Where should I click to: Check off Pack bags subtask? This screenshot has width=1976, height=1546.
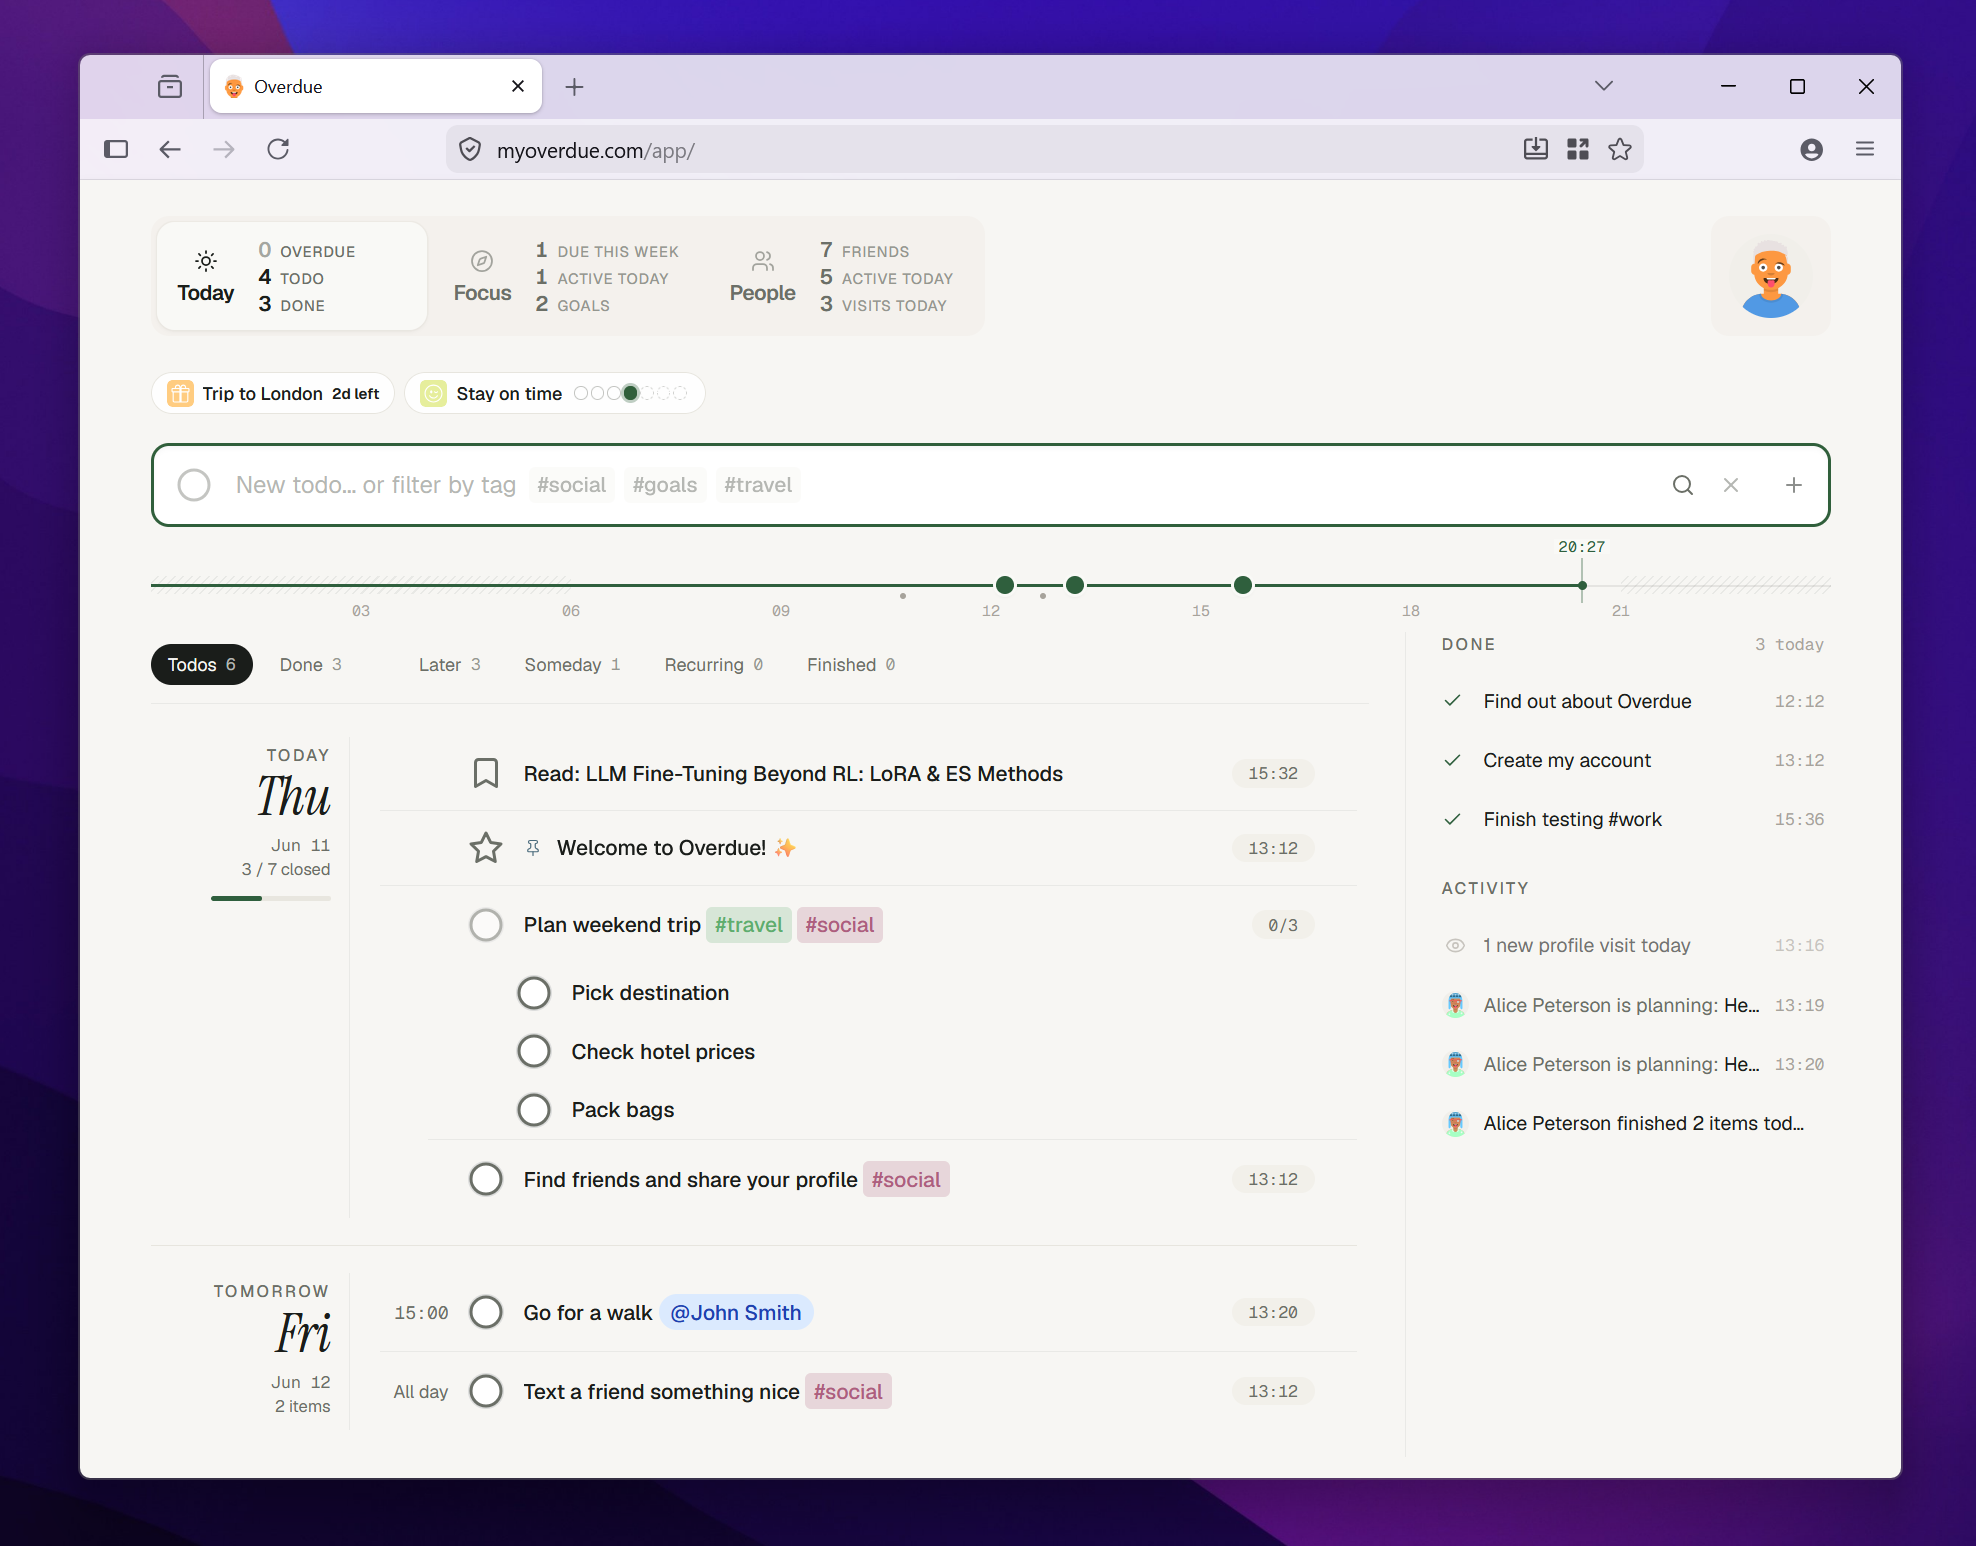(x=534, y=1110)
